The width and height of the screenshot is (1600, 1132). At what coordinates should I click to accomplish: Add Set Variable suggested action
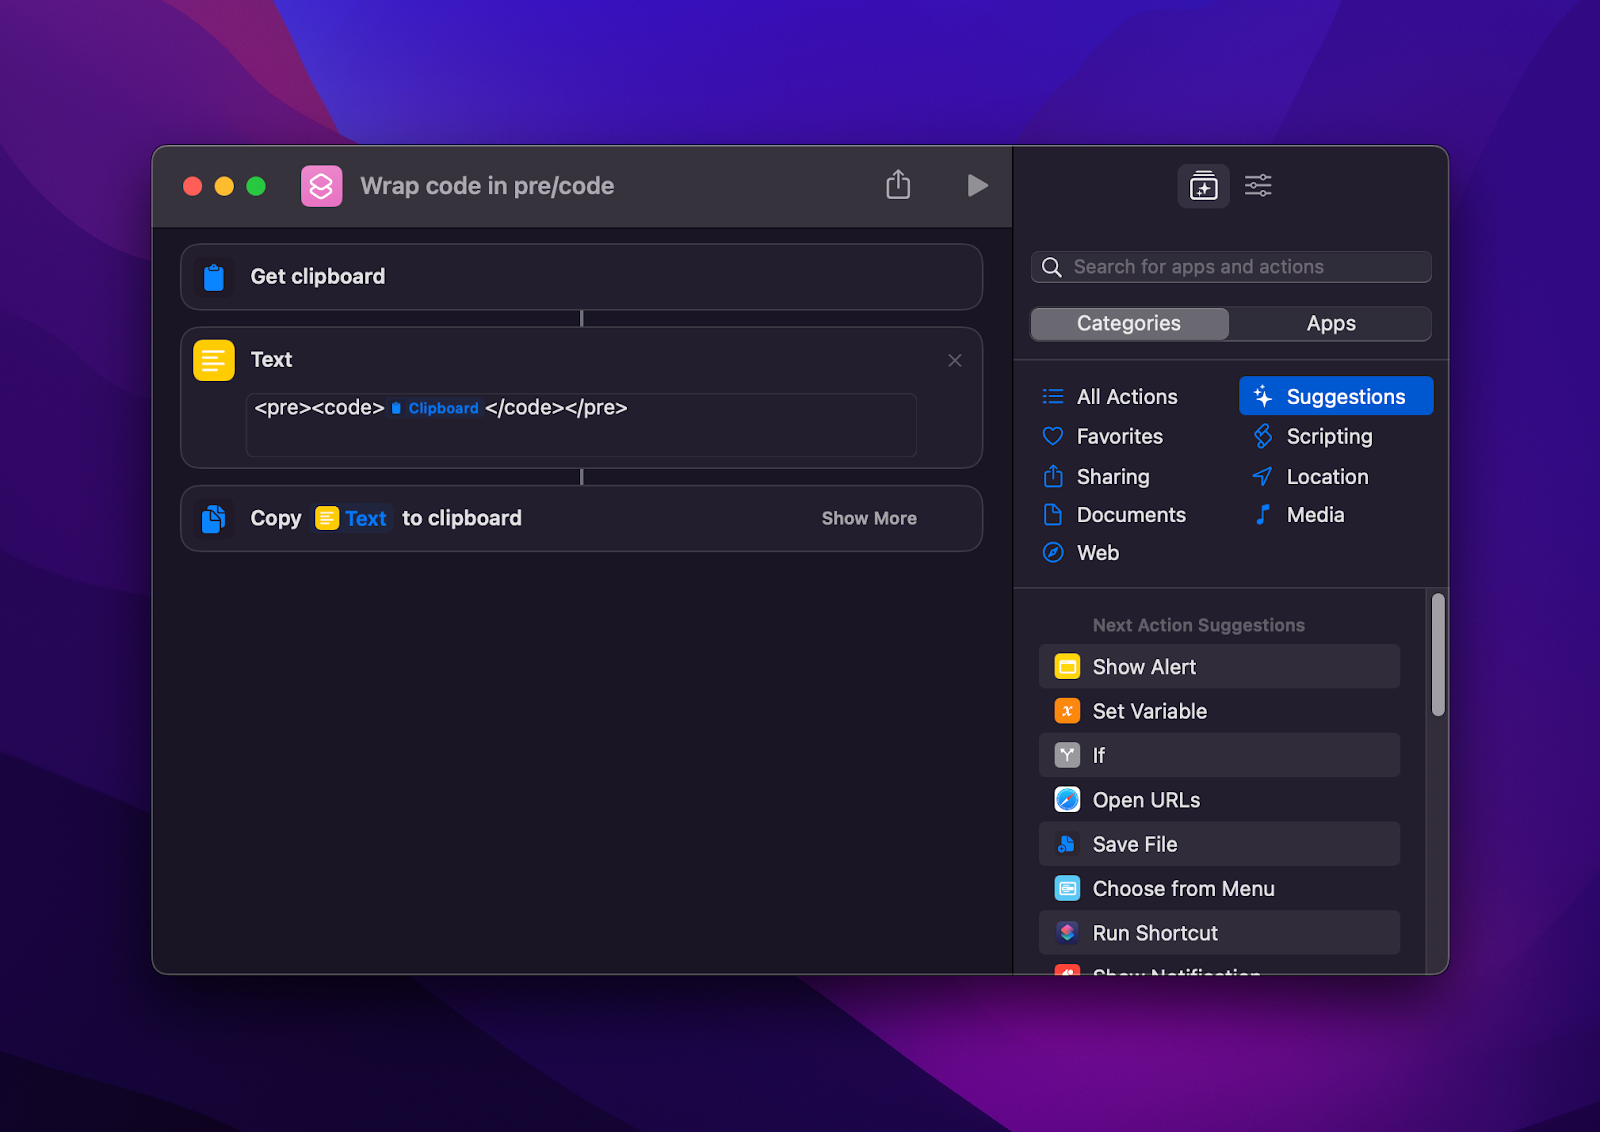pos(1219,711)
